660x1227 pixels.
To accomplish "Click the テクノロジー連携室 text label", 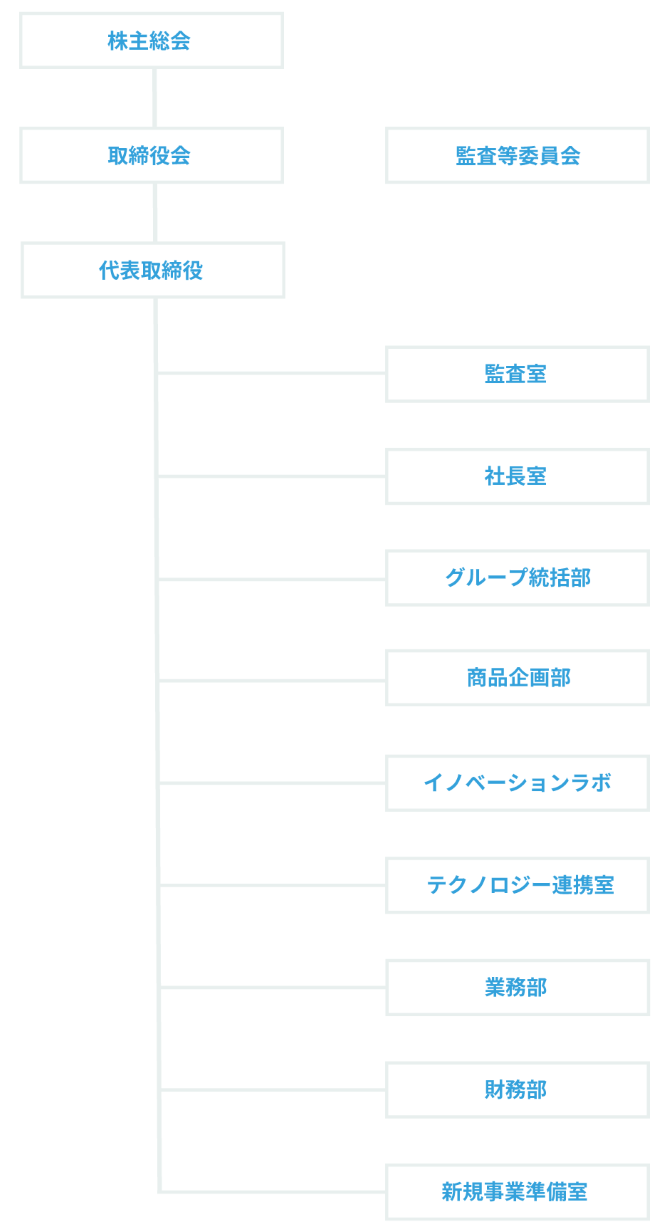I will (x=520, y=885).
